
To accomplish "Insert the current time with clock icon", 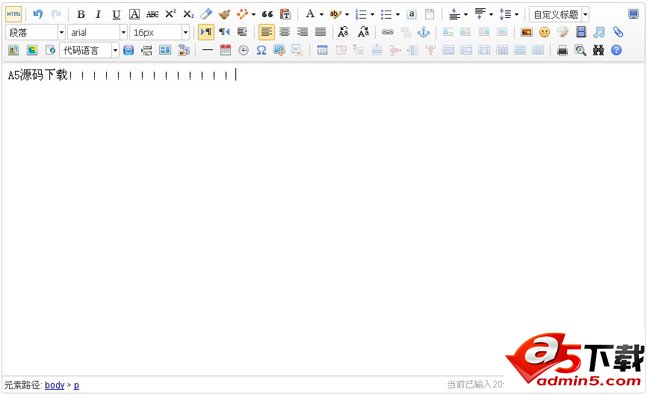I will click(243, 50).
